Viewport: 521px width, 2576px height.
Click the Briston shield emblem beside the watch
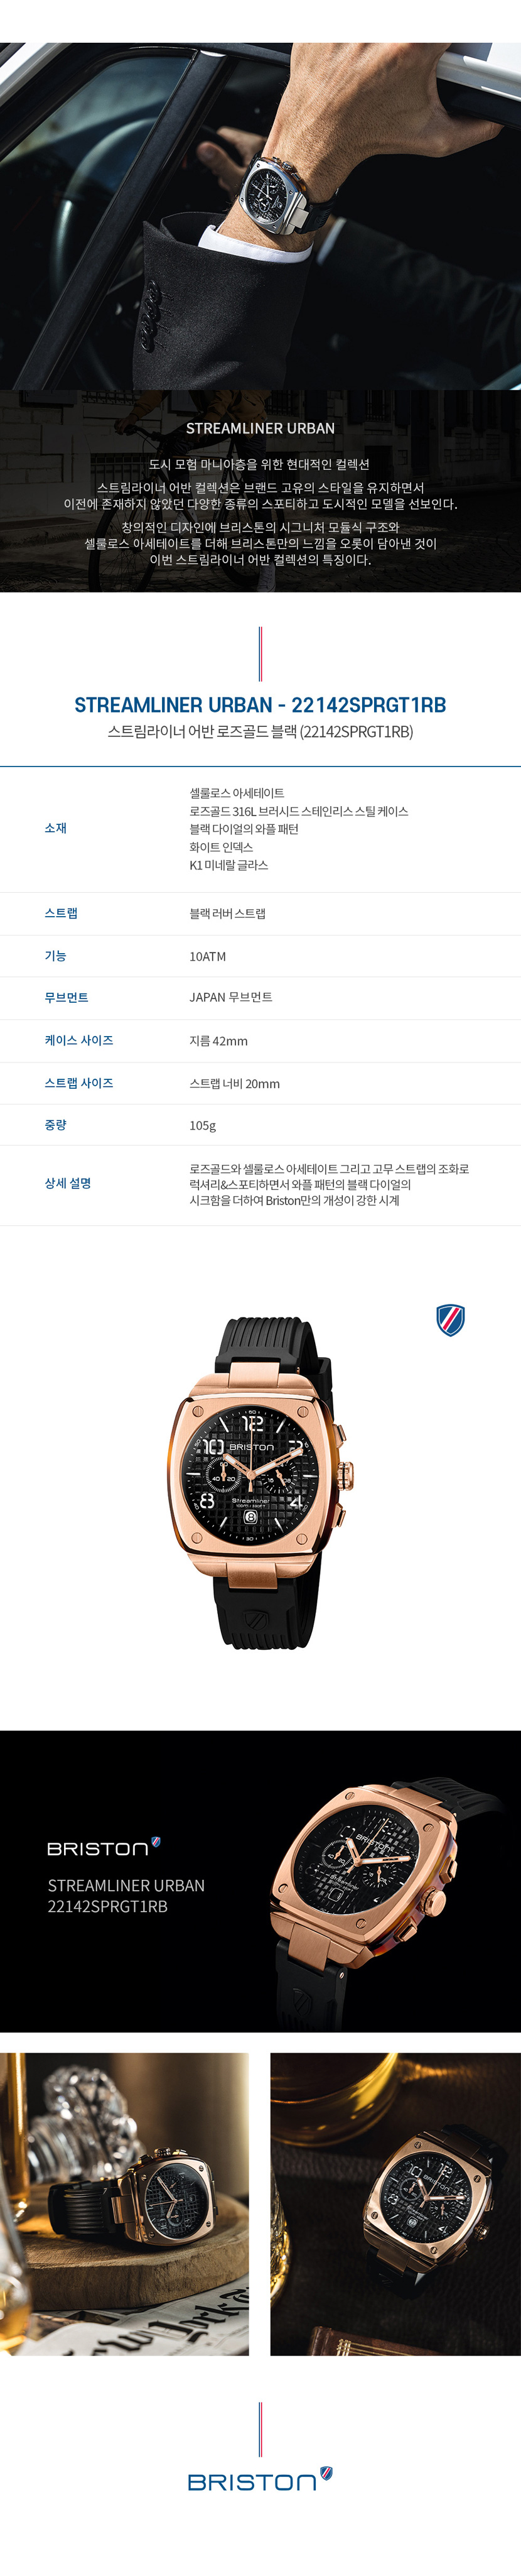click(x=450, y=1320)
